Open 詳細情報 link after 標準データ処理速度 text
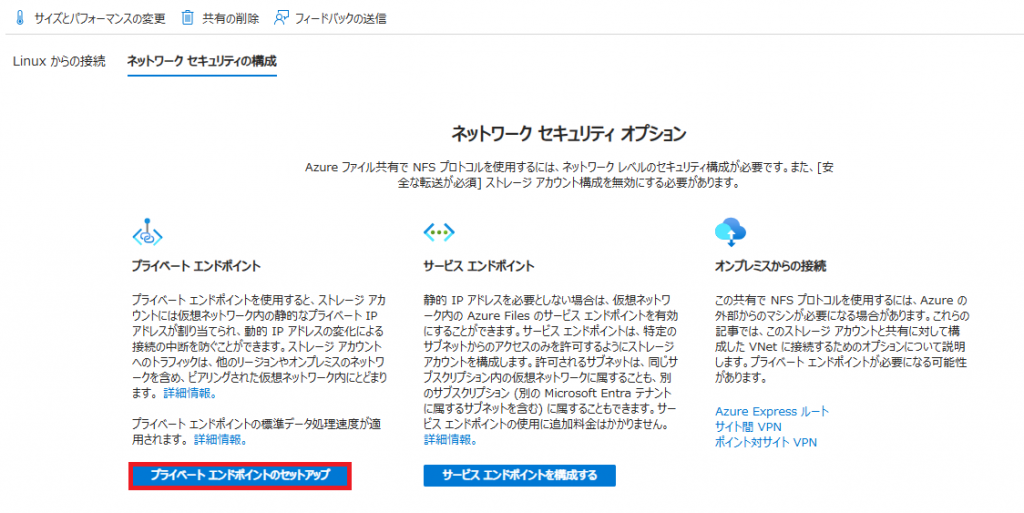1024x513 pixels. [221, 440]
